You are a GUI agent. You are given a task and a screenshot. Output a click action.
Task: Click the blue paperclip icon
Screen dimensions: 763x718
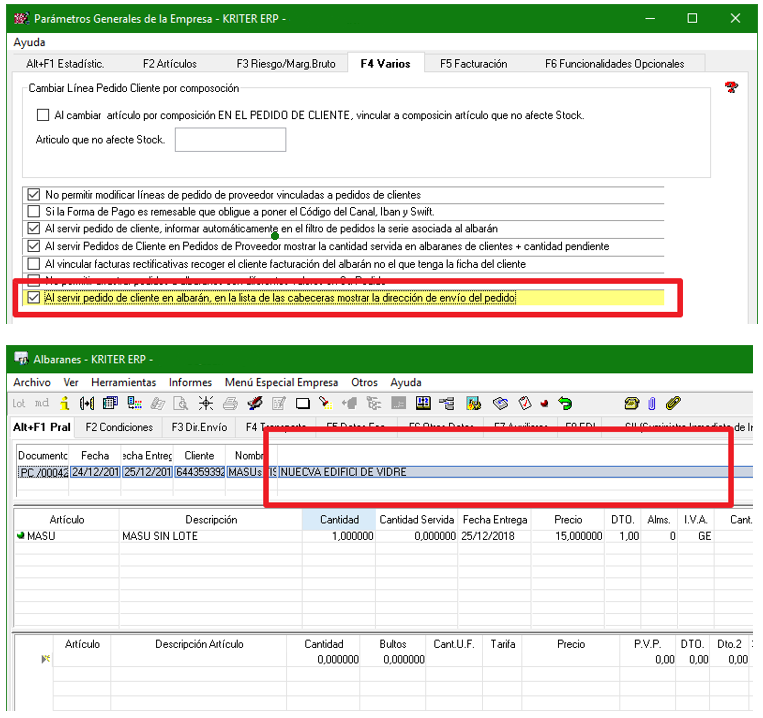coord(652,403)
